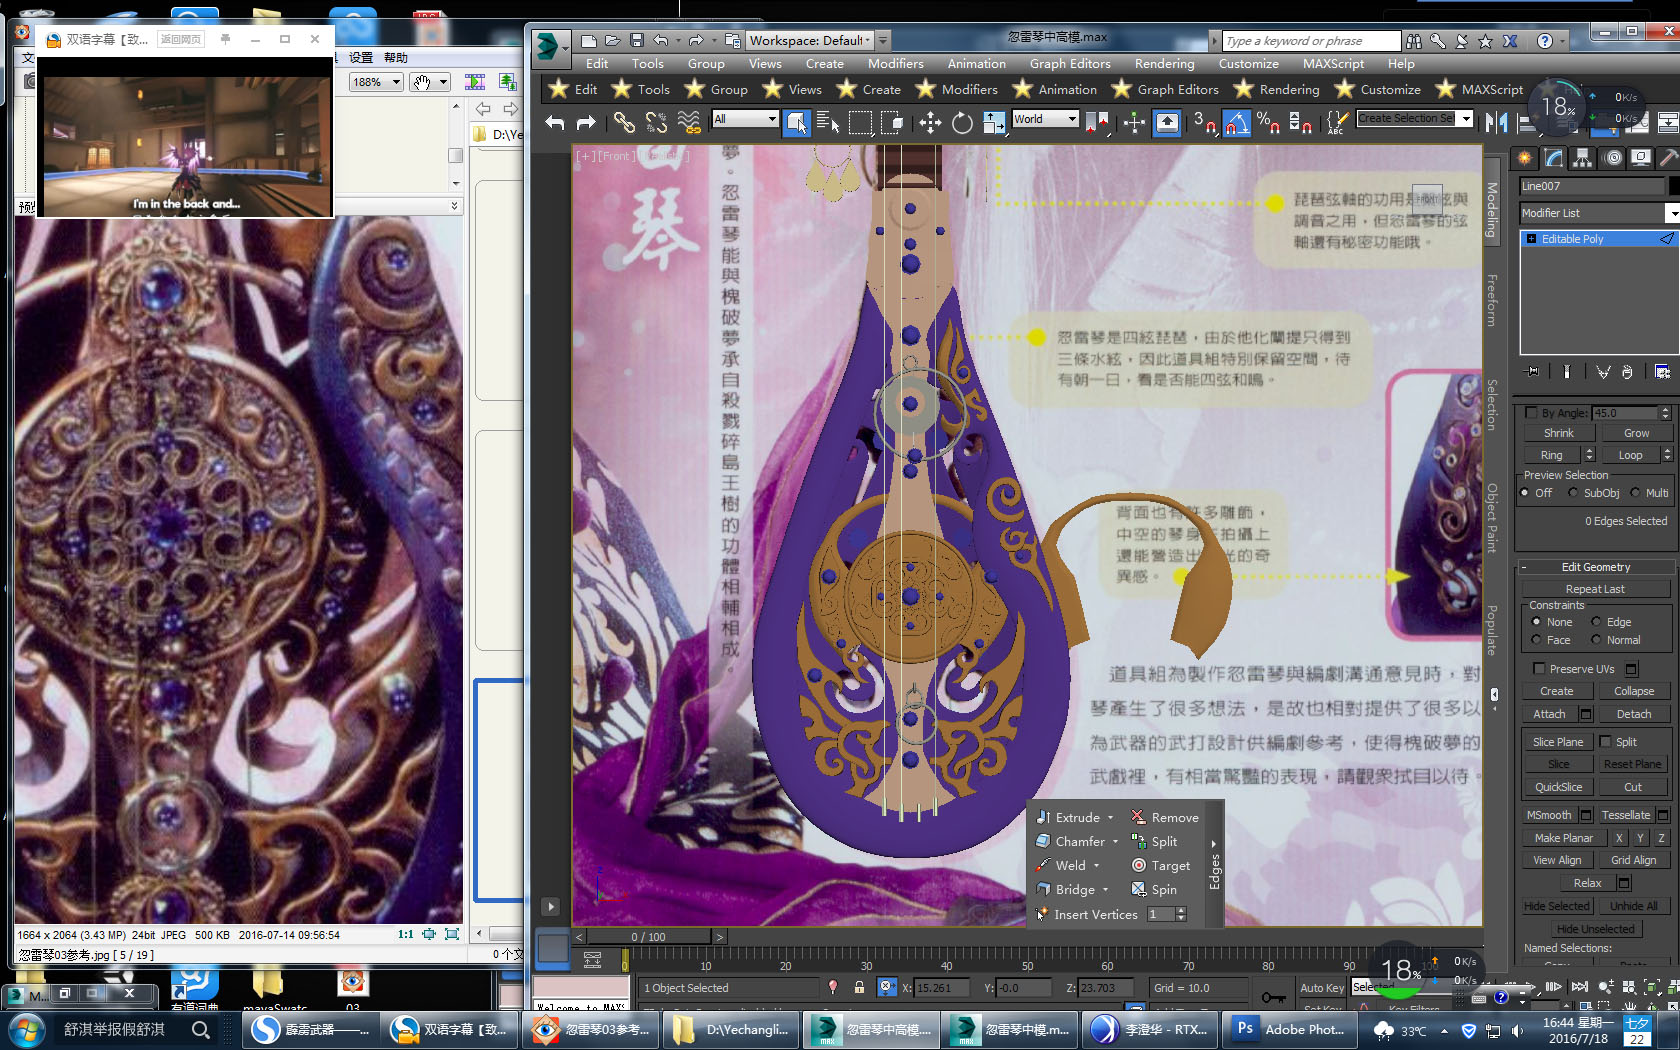Open the All selection filter dropdown

pyautogui.click(x=772, y=119)
